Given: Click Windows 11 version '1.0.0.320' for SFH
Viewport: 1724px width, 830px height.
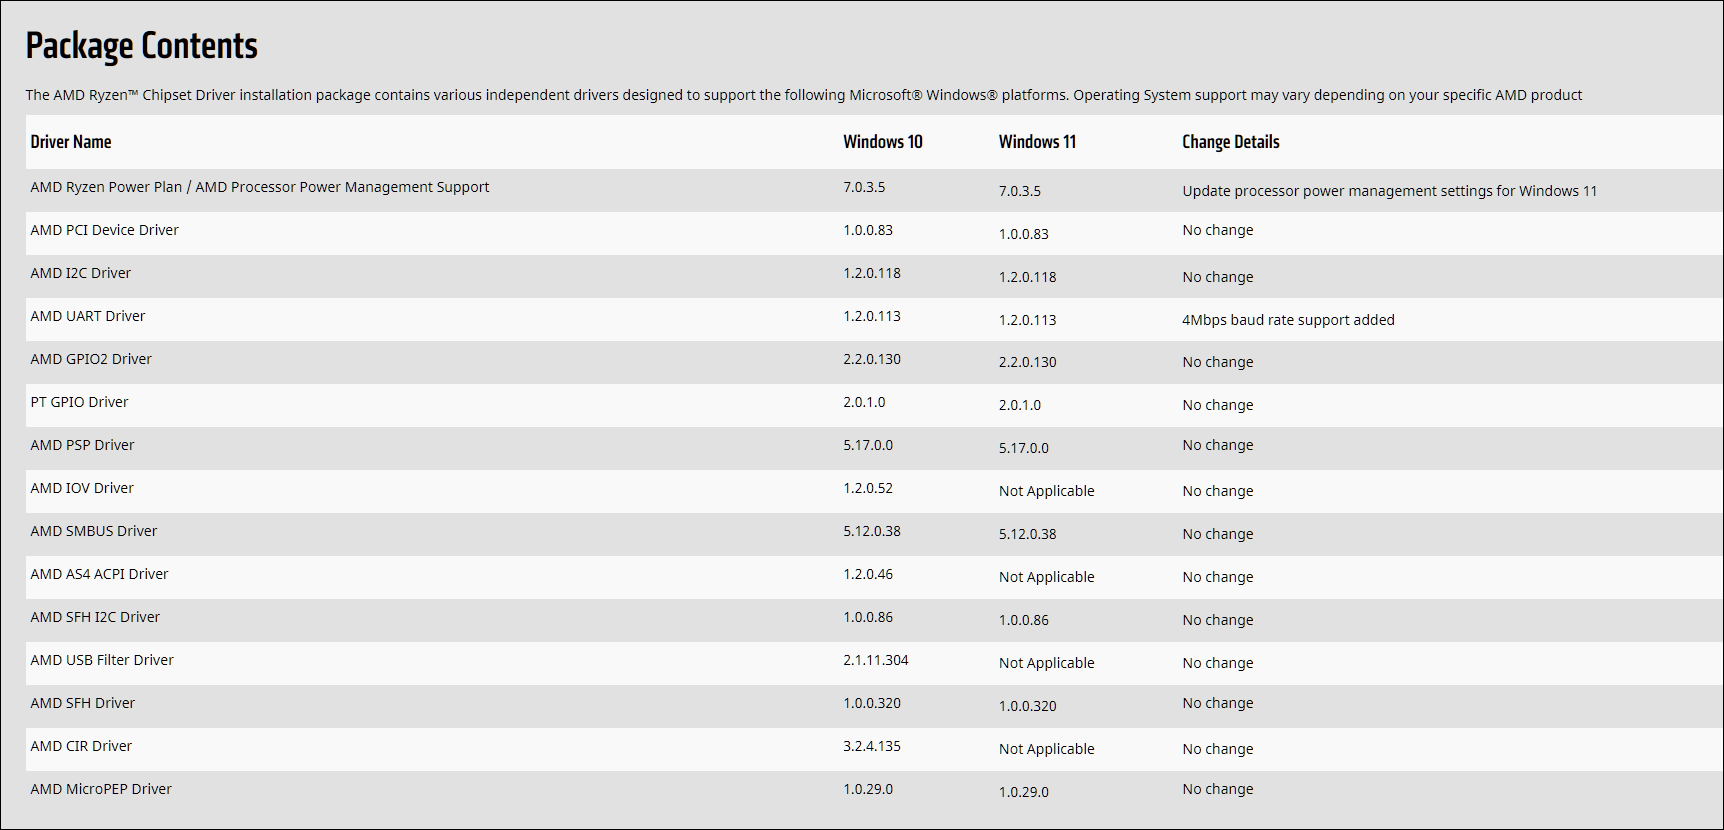Looking at the screenshot, I should point(1028,706).
